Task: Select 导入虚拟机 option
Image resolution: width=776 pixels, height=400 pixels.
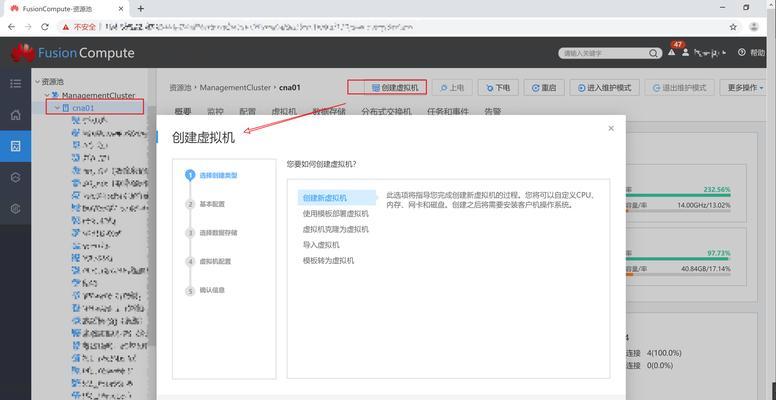Action: point(321,245)
